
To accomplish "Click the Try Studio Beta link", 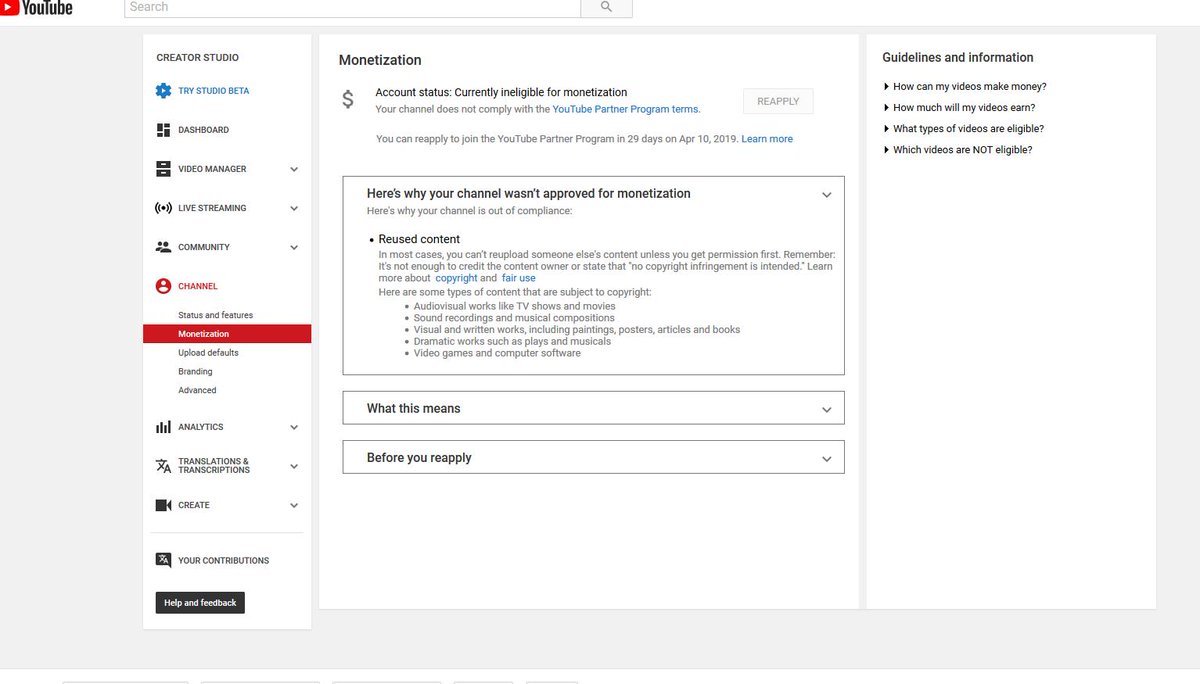I will (x=214, y=91).
